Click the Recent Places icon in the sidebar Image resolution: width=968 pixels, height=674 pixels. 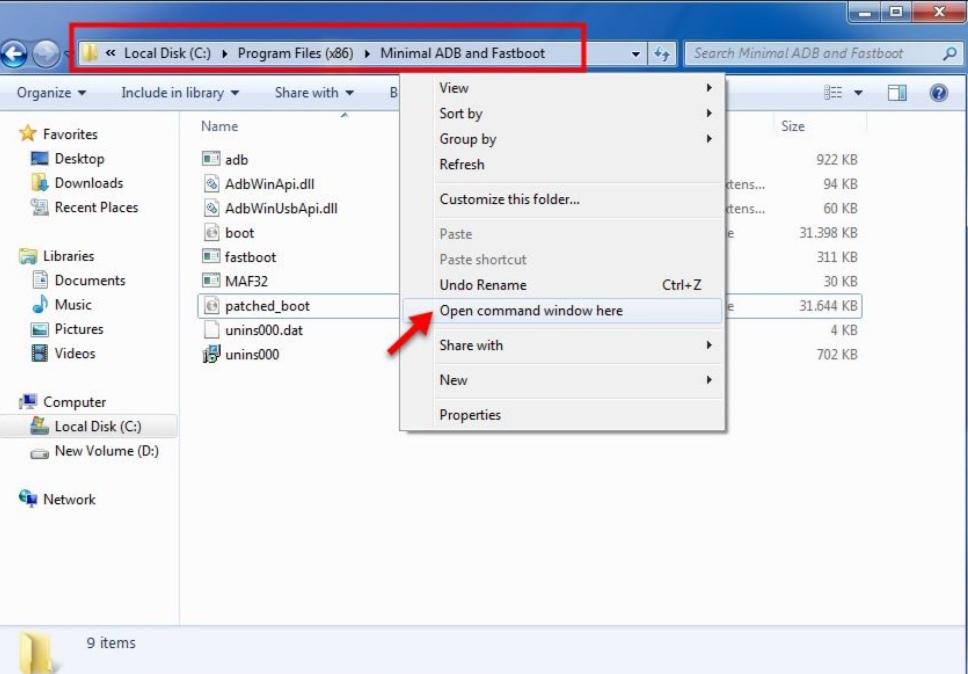pos(40,207)
